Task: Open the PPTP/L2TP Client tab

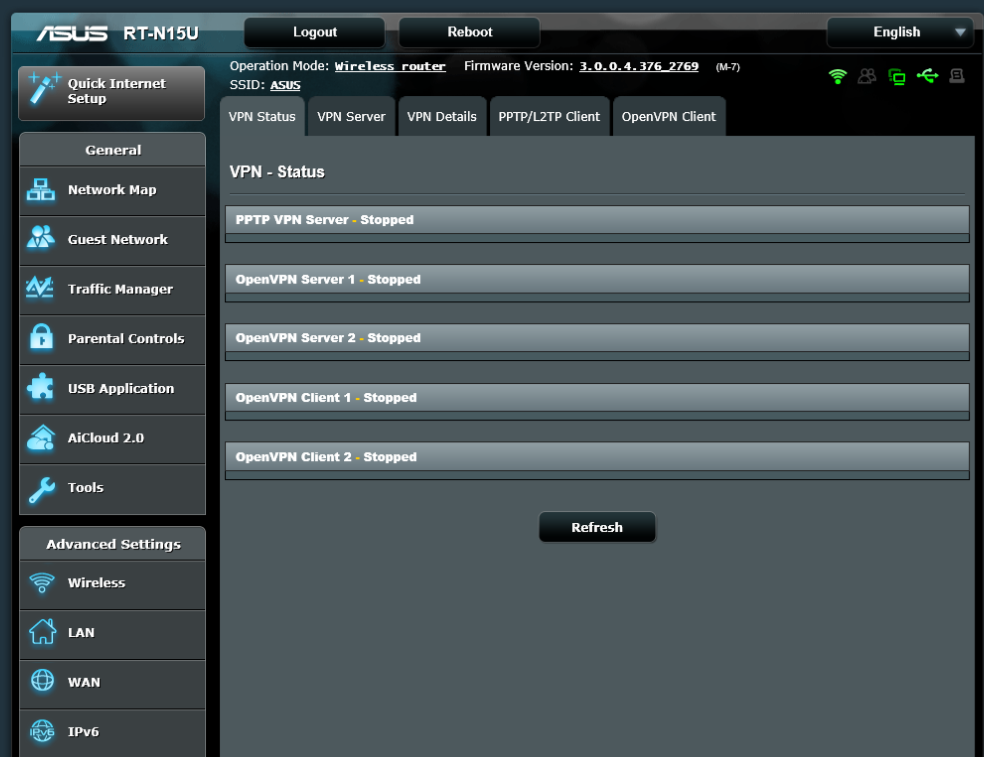Action: click(x=549, y=117)
